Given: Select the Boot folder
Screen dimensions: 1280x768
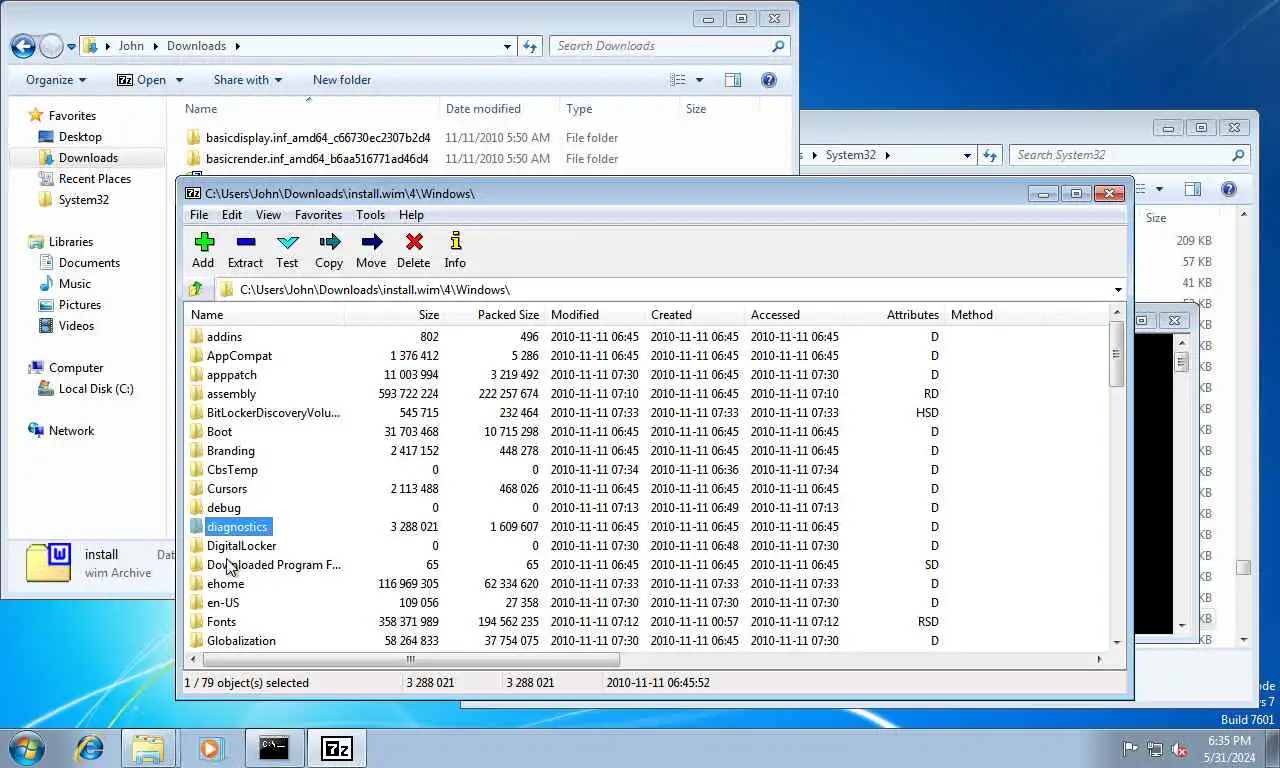Looking at the screenshot, I should 219,432.
